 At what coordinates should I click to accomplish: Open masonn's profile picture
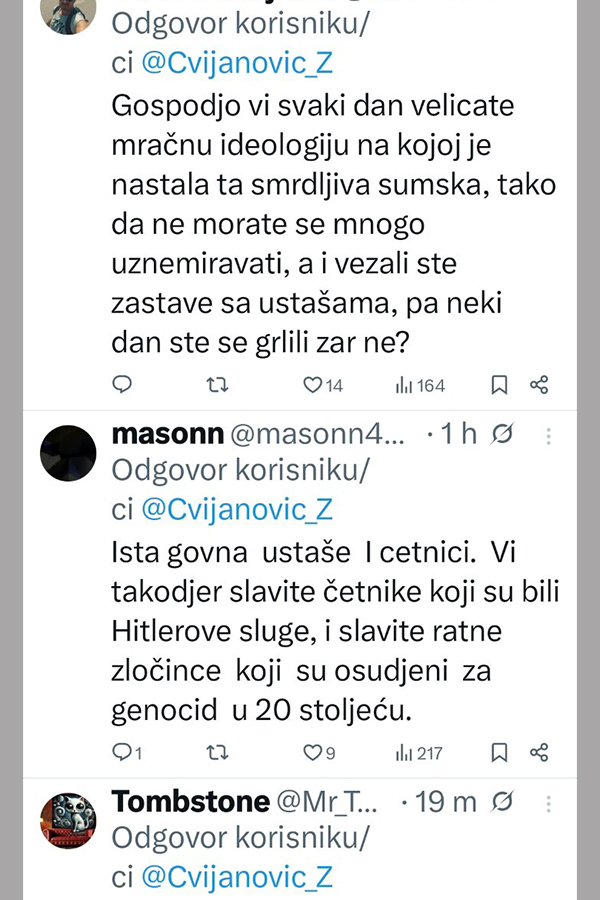[x=68, y=453]
